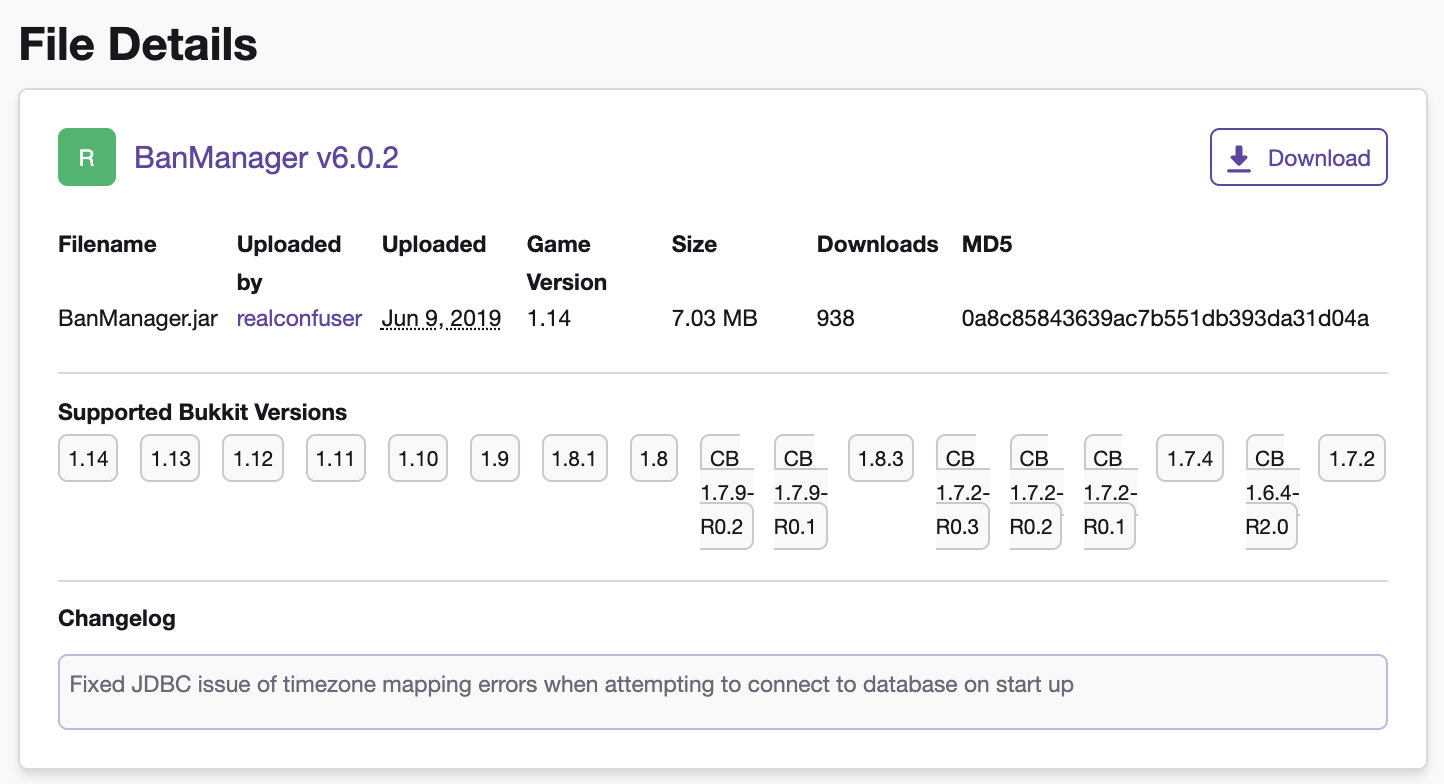
Task: Select the 1.12 Bukkit version tag
Action: 253,459
